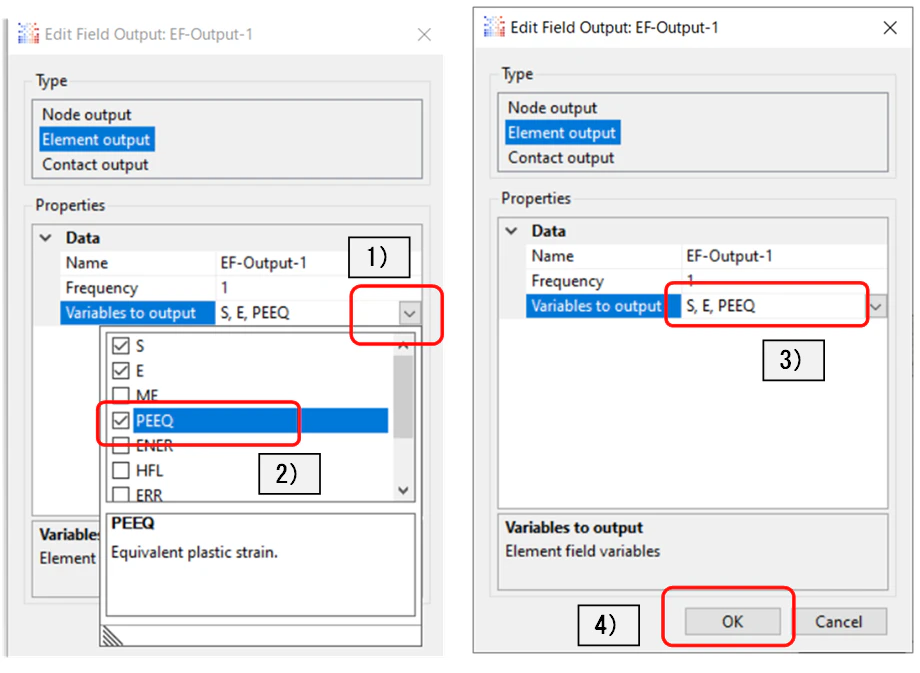
Task: Click Name value EF-Output-1 in dialog with OK button
Action: [x=729, y=256]
